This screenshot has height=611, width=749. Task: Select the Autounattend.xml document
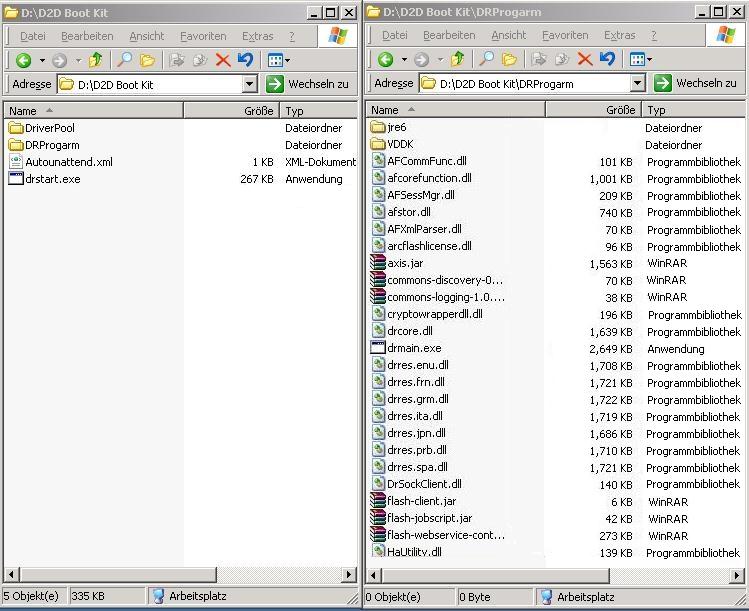pos(68,162)
